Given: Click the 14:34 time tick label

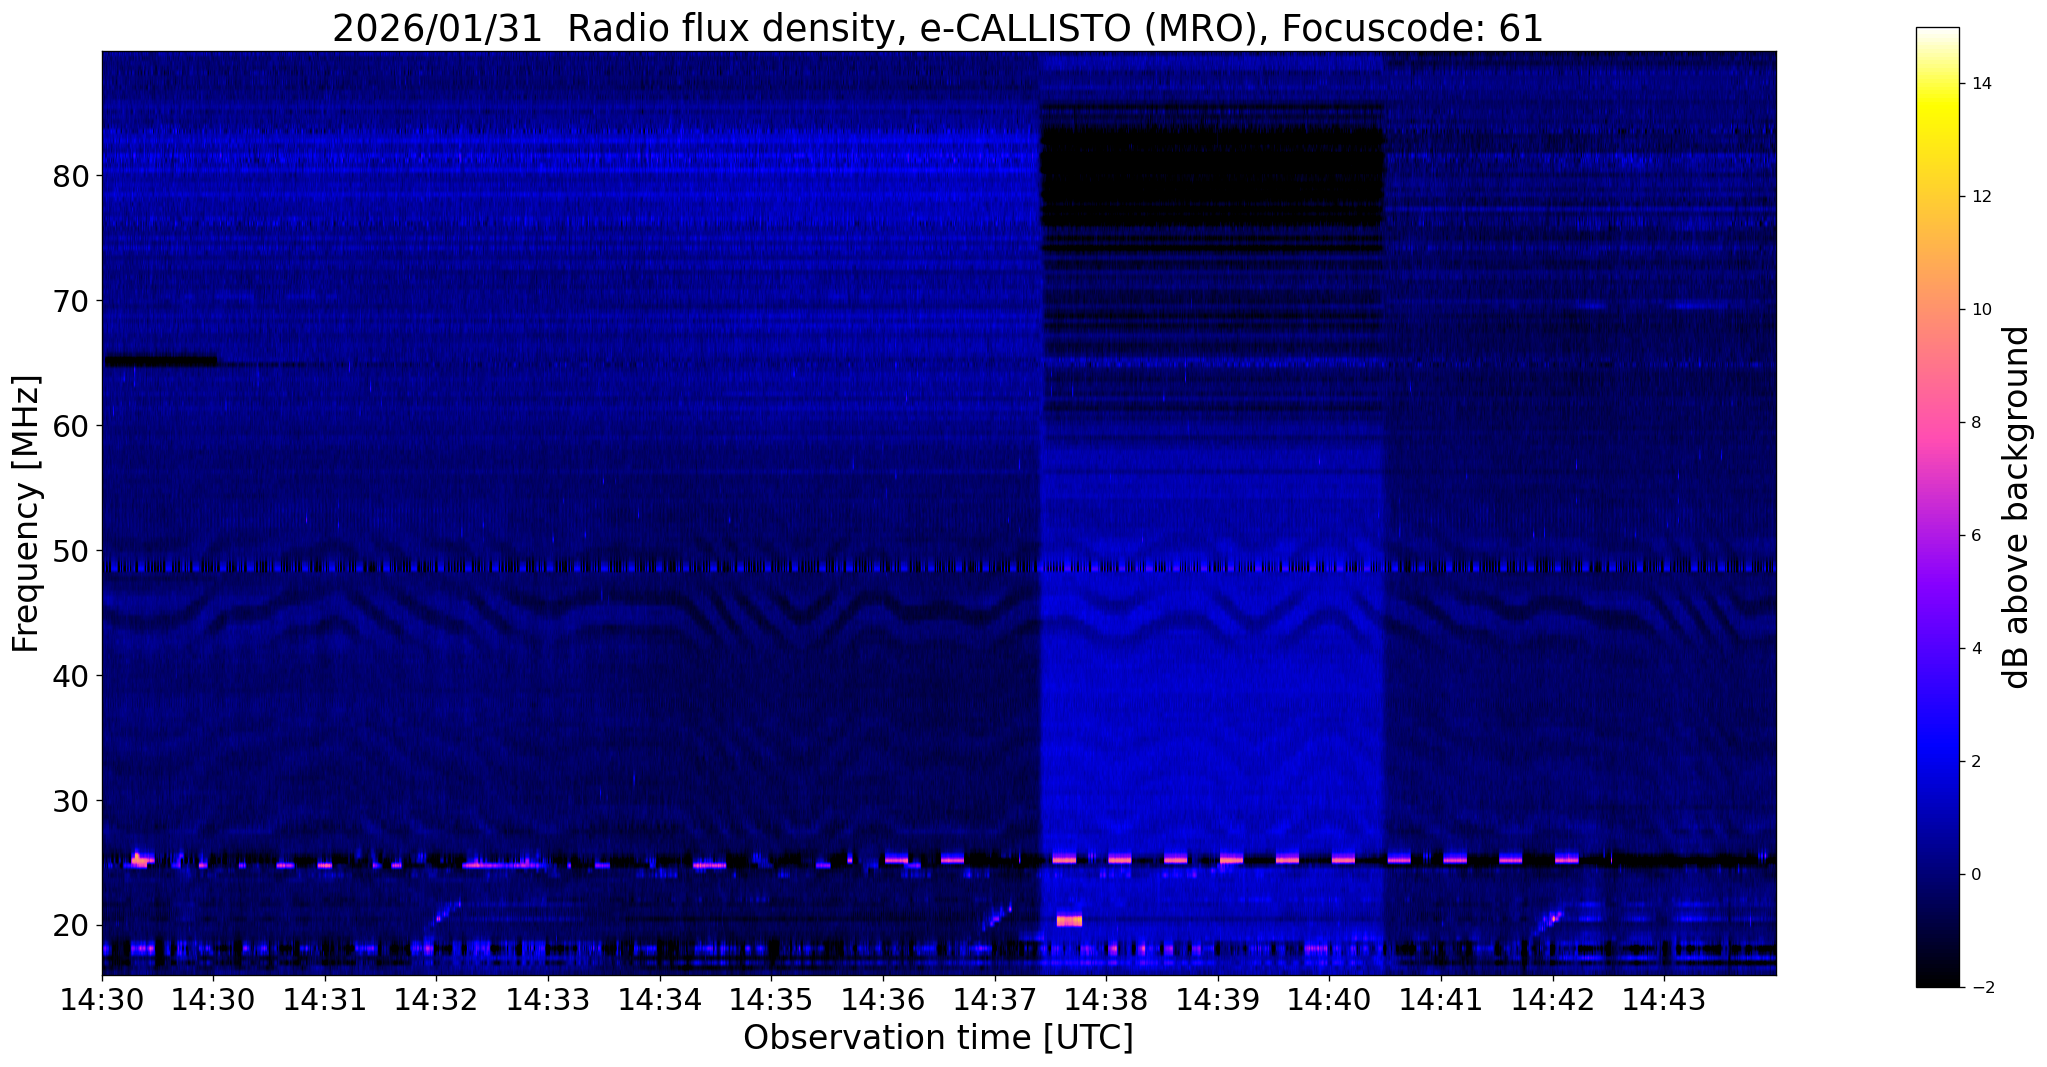Looking at the screenshot, I should coord(659,999).
